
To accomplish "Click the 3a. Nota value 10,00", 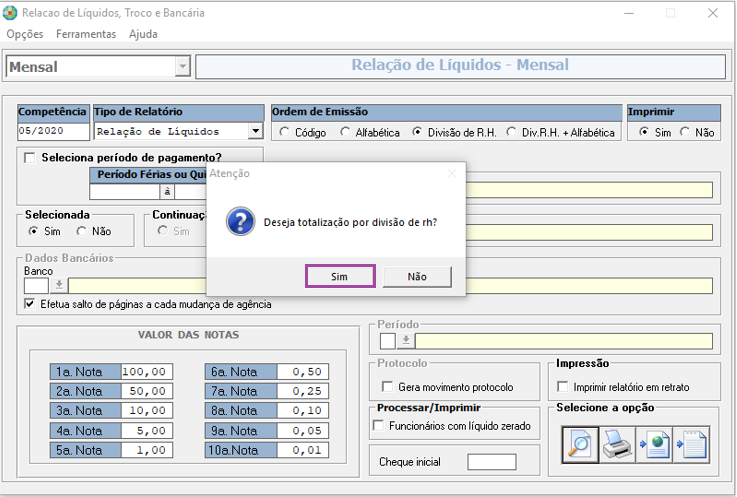I will pos(147,410).
